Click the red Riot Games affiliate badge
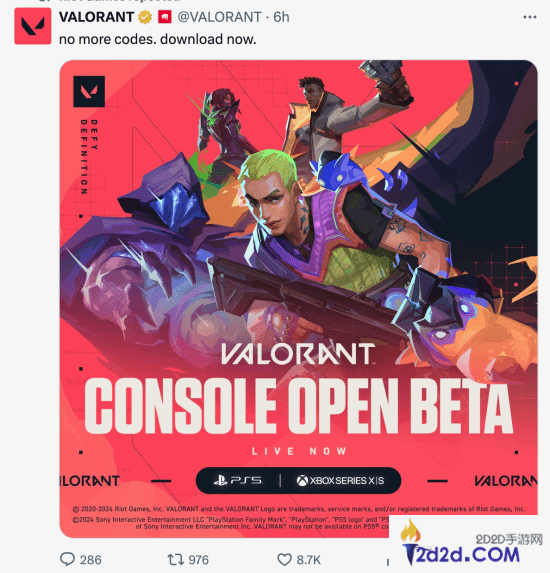The width and height of the screenshot is (550, 573). click(164, 17)
